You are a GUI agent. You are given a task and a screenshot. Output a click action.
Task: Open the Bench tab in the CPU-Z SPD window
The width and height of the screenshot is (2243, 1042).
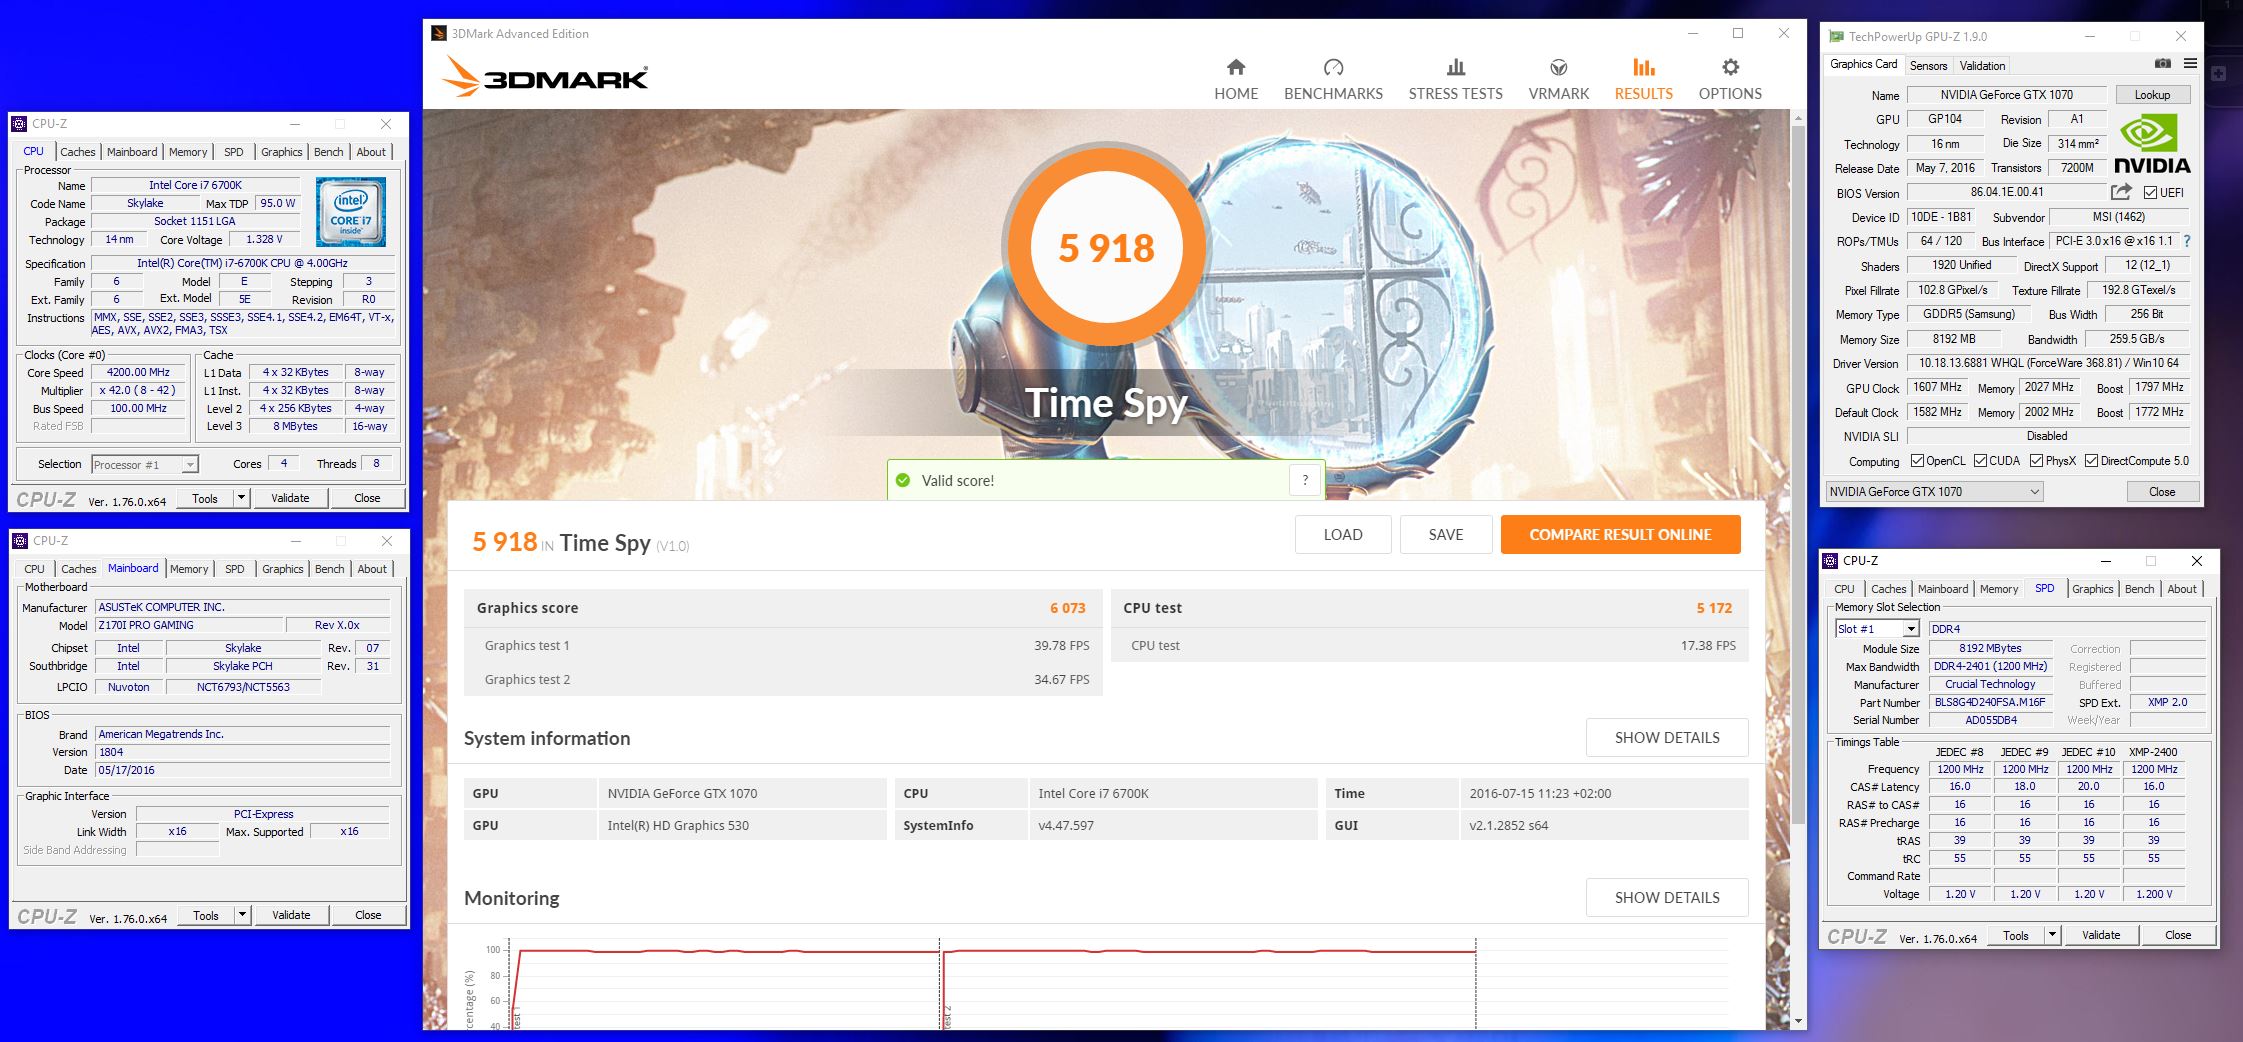(x=2139, y=589)
